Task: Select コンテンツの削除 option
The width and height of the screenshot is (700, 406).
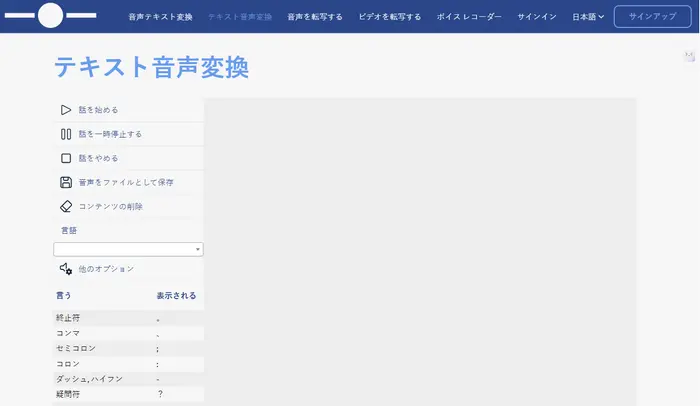Action: coord(111,206)
